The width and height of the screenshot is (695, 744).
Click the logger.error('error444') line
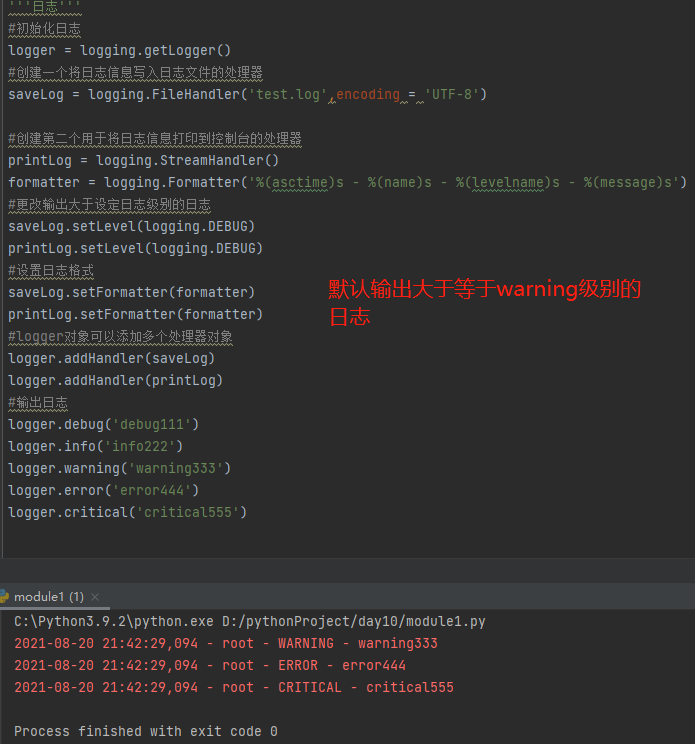tap(103, 490)
